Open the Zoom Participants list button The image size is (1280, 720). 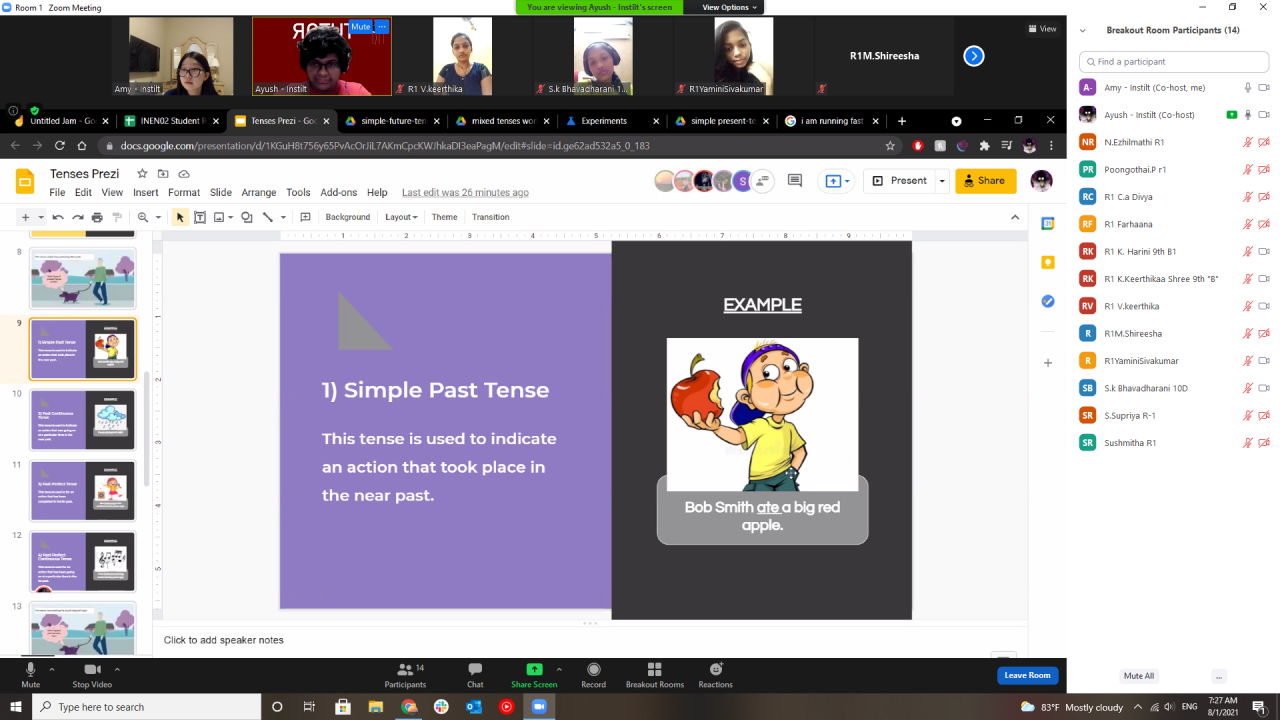coord(405,675)
